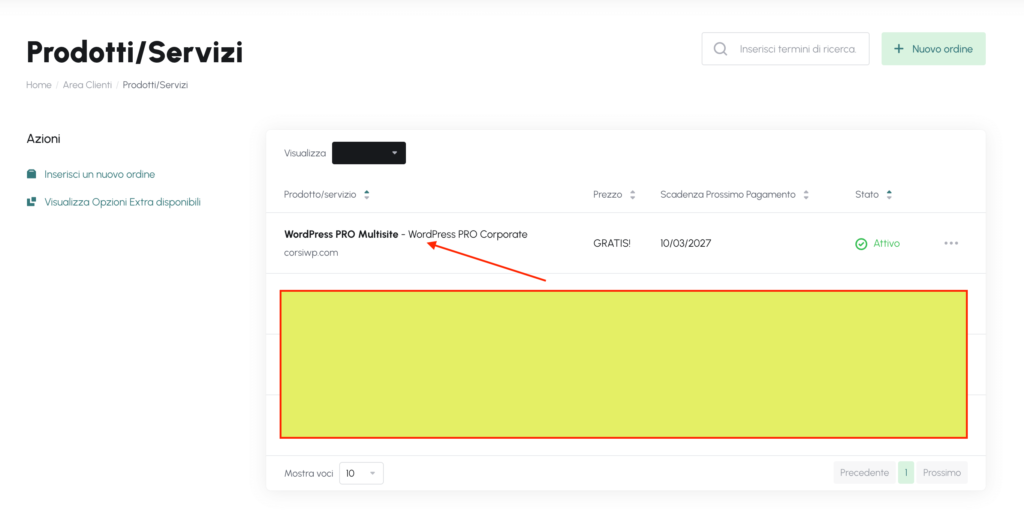This screenshot has height=510, width=1024.
Task: Go to the Precedente page
Action: click(x=864, y=473)
